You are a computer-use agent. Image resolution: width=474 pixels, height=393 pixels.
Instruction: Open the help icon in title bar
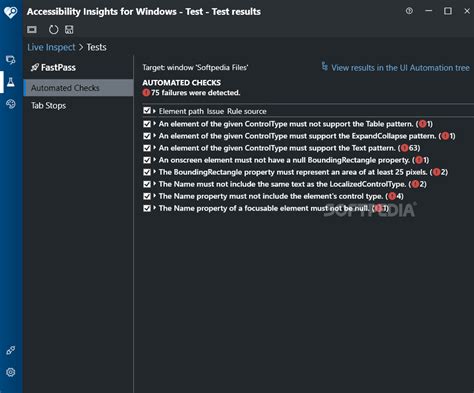(x=409, y=11)
